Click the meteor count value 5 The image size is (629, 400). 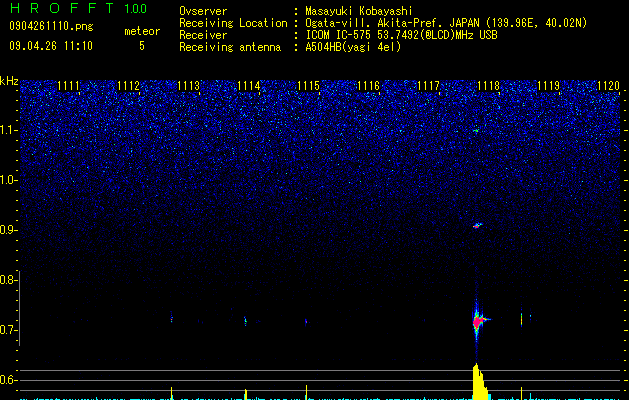click(142, 46)
